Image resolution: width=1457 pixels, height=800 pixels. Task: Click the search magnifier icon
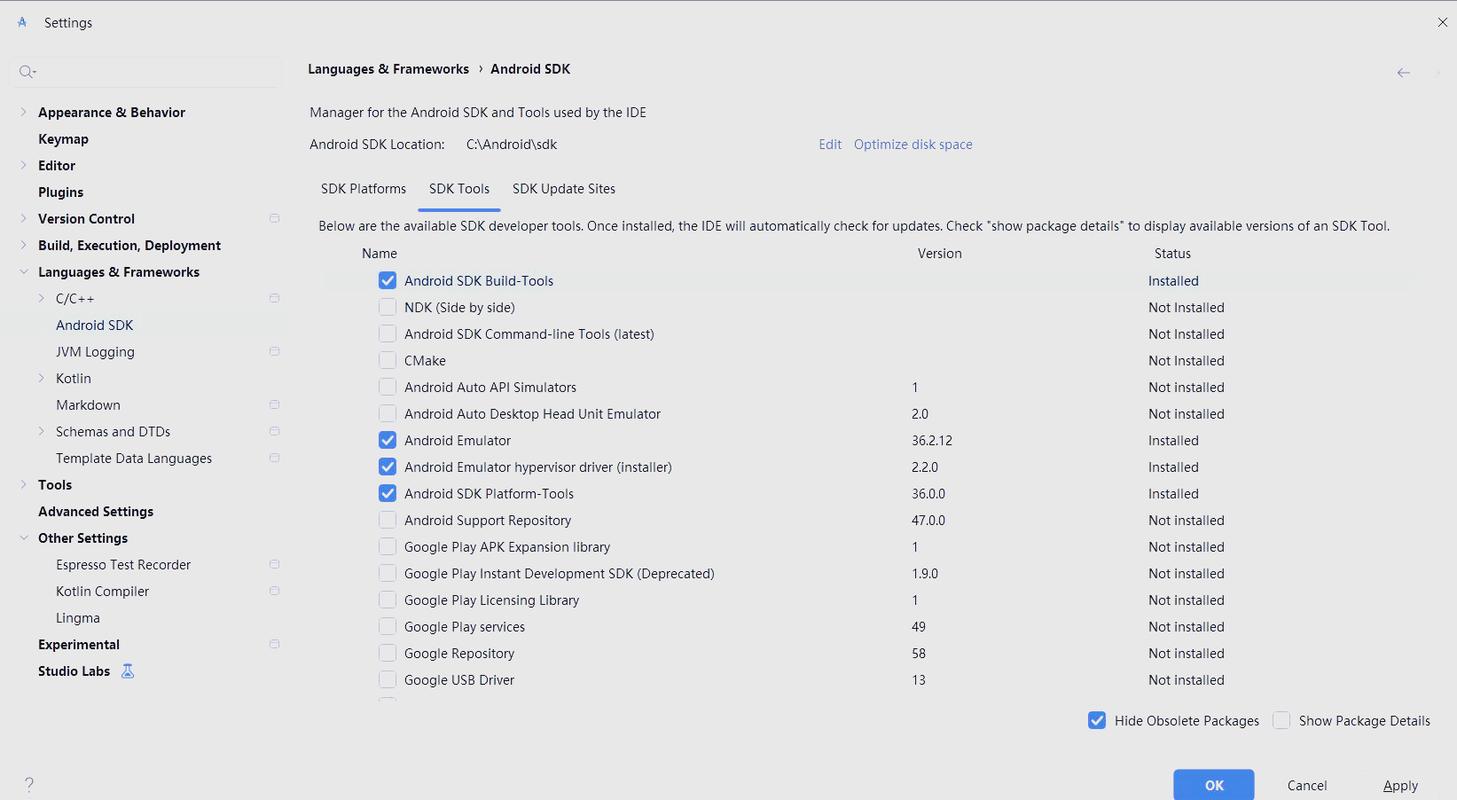point(27,71)
